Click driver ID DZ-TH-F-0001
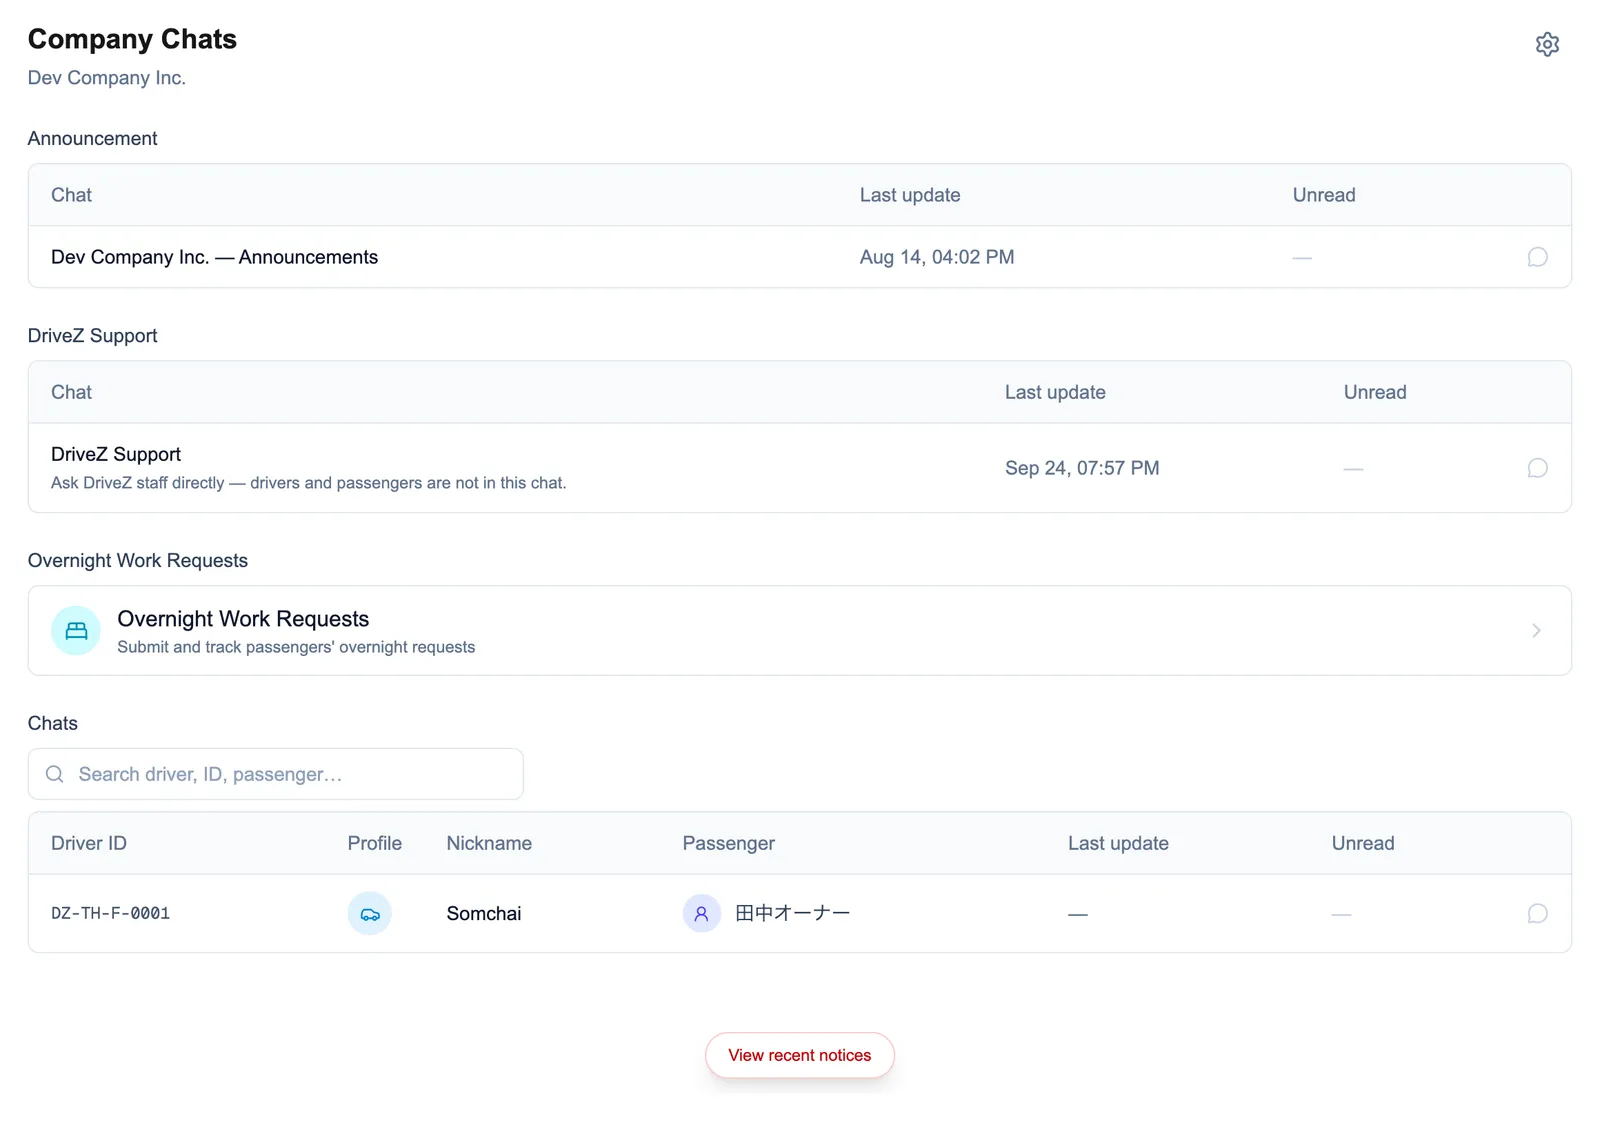This screenshot has width=1600, height=1121. [110, 913]
